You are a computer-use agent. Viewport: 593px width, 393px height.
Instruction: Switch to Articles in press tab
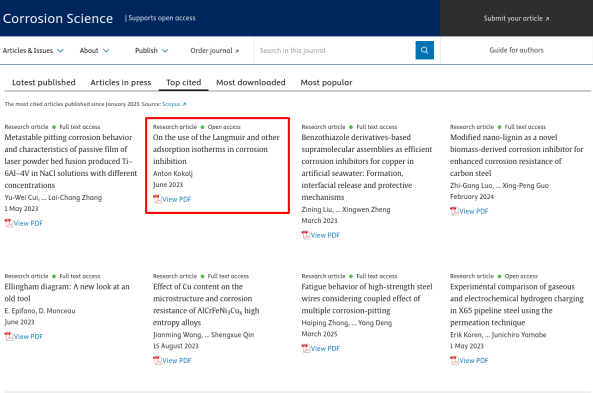(x=121, y=82)
